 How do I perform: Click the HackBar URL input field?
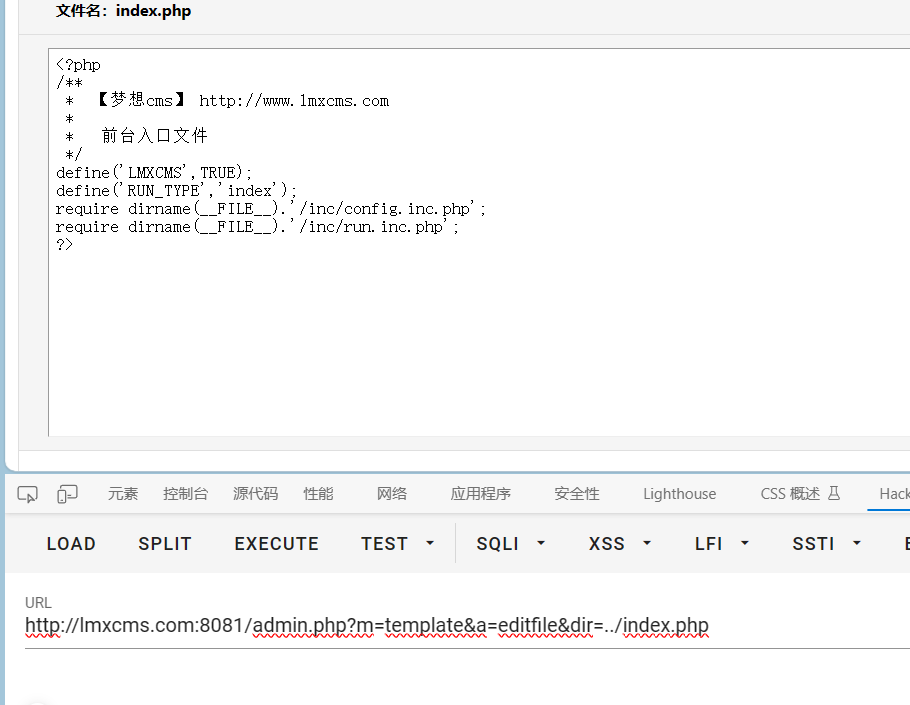point(467,626)
